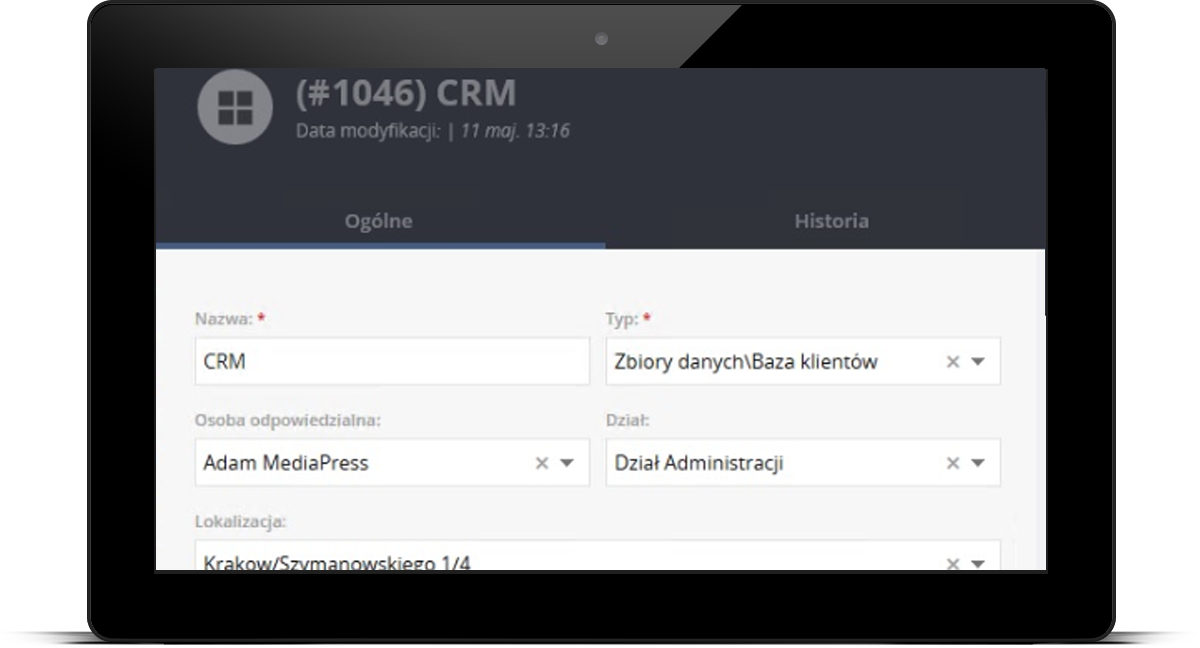Clear the Lokalizacja field selection

coord(953,563)
